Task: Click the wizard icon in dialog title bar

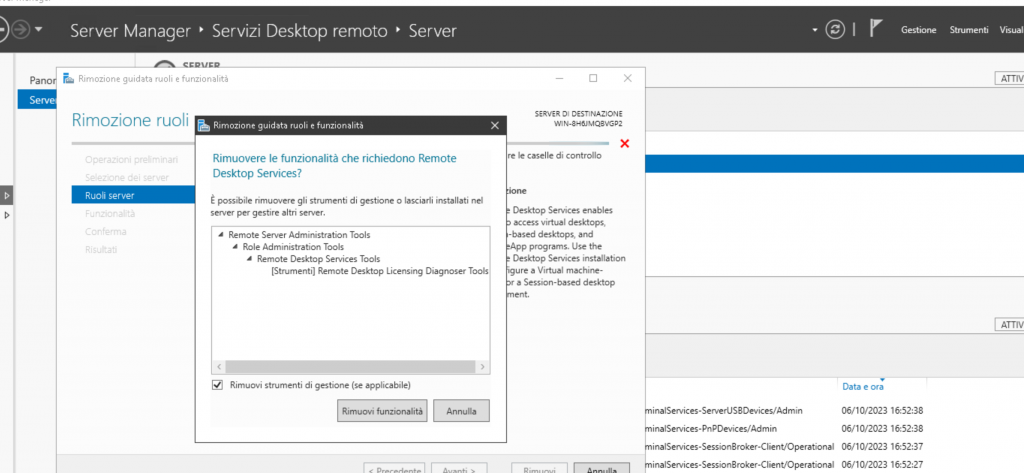Action: [204, 125]
